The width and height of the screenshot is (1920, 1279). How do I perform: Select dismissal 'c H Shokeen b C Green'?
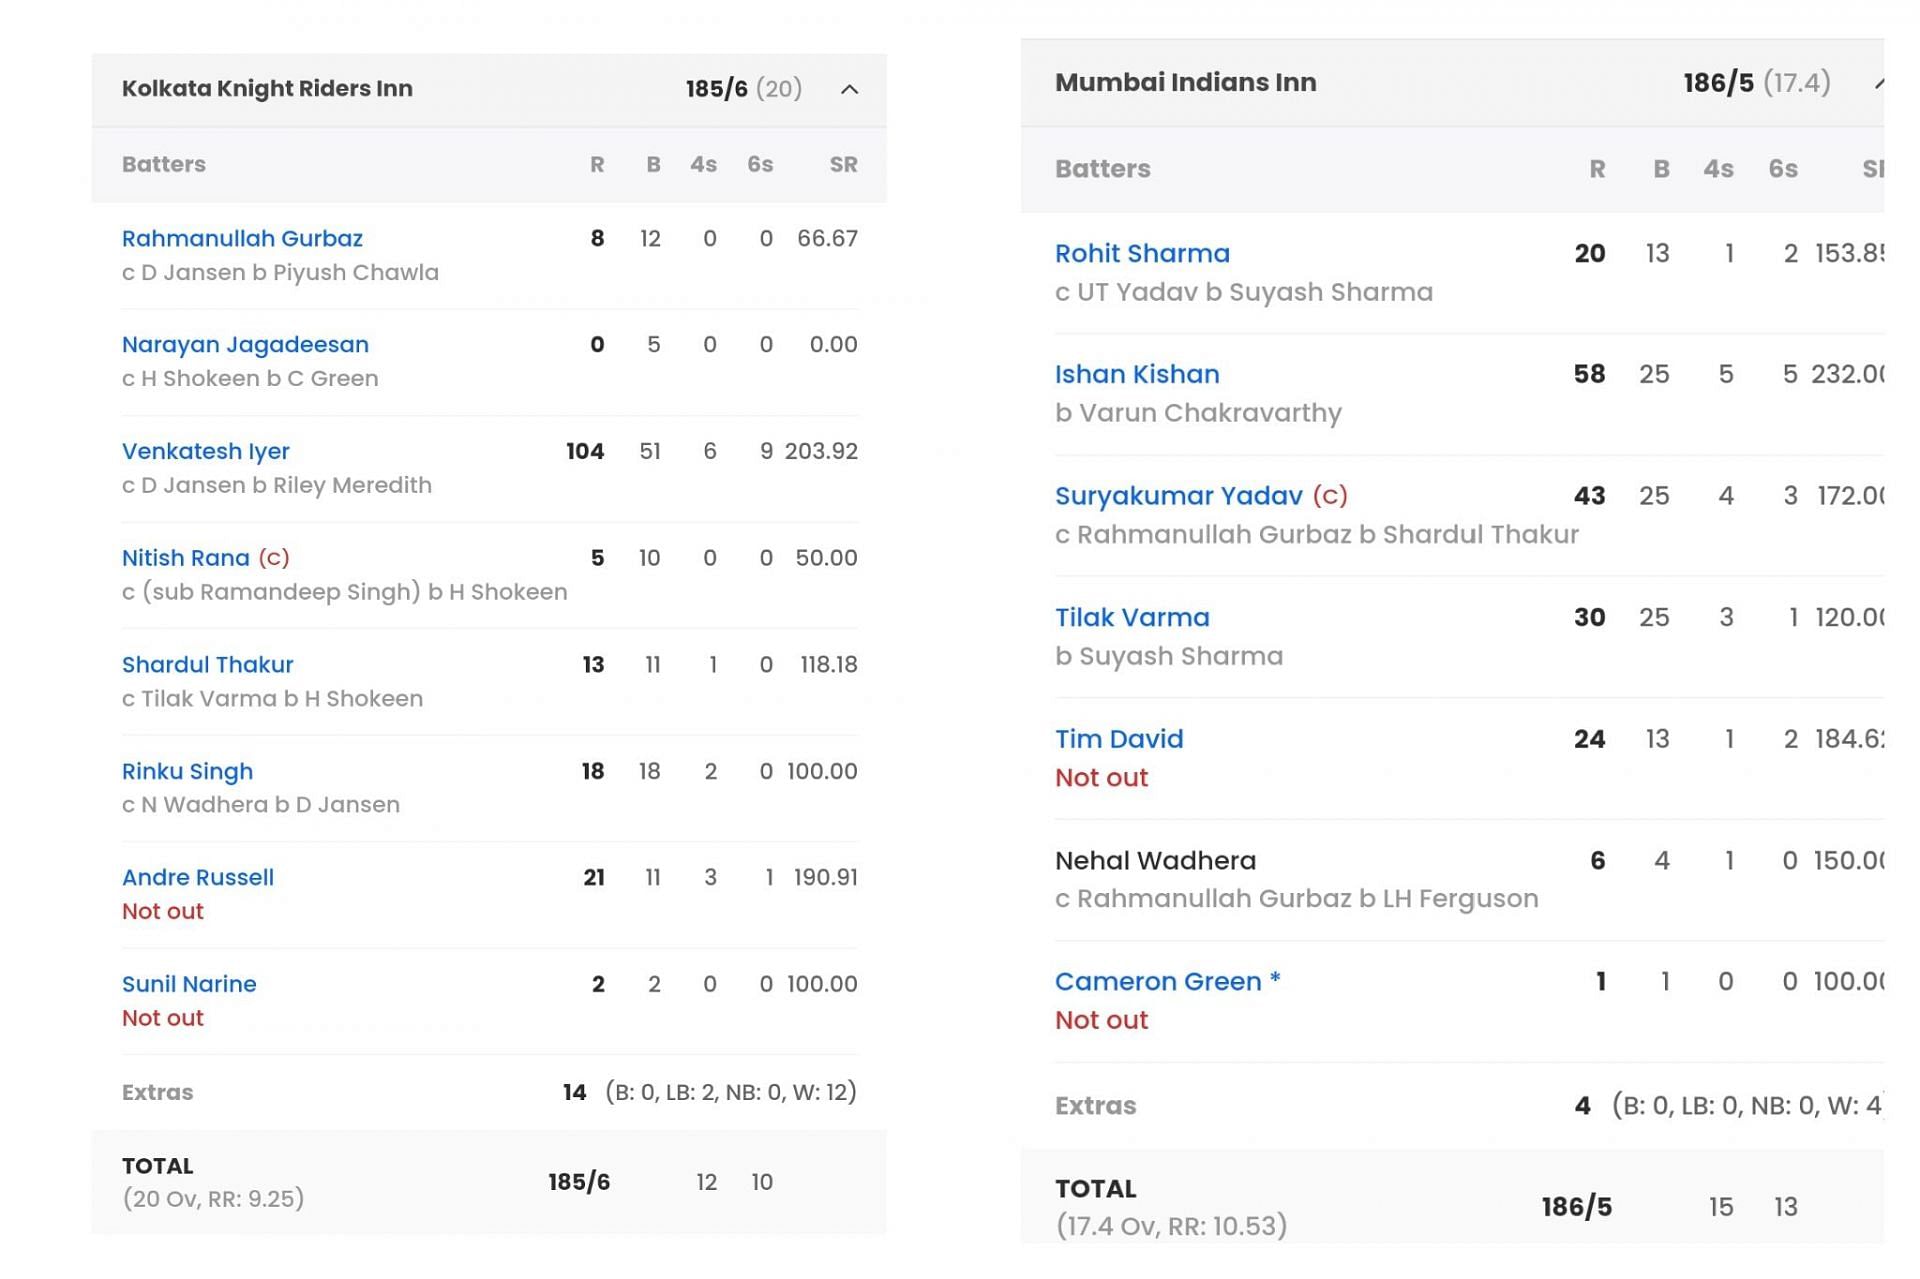tap(250, 378)
